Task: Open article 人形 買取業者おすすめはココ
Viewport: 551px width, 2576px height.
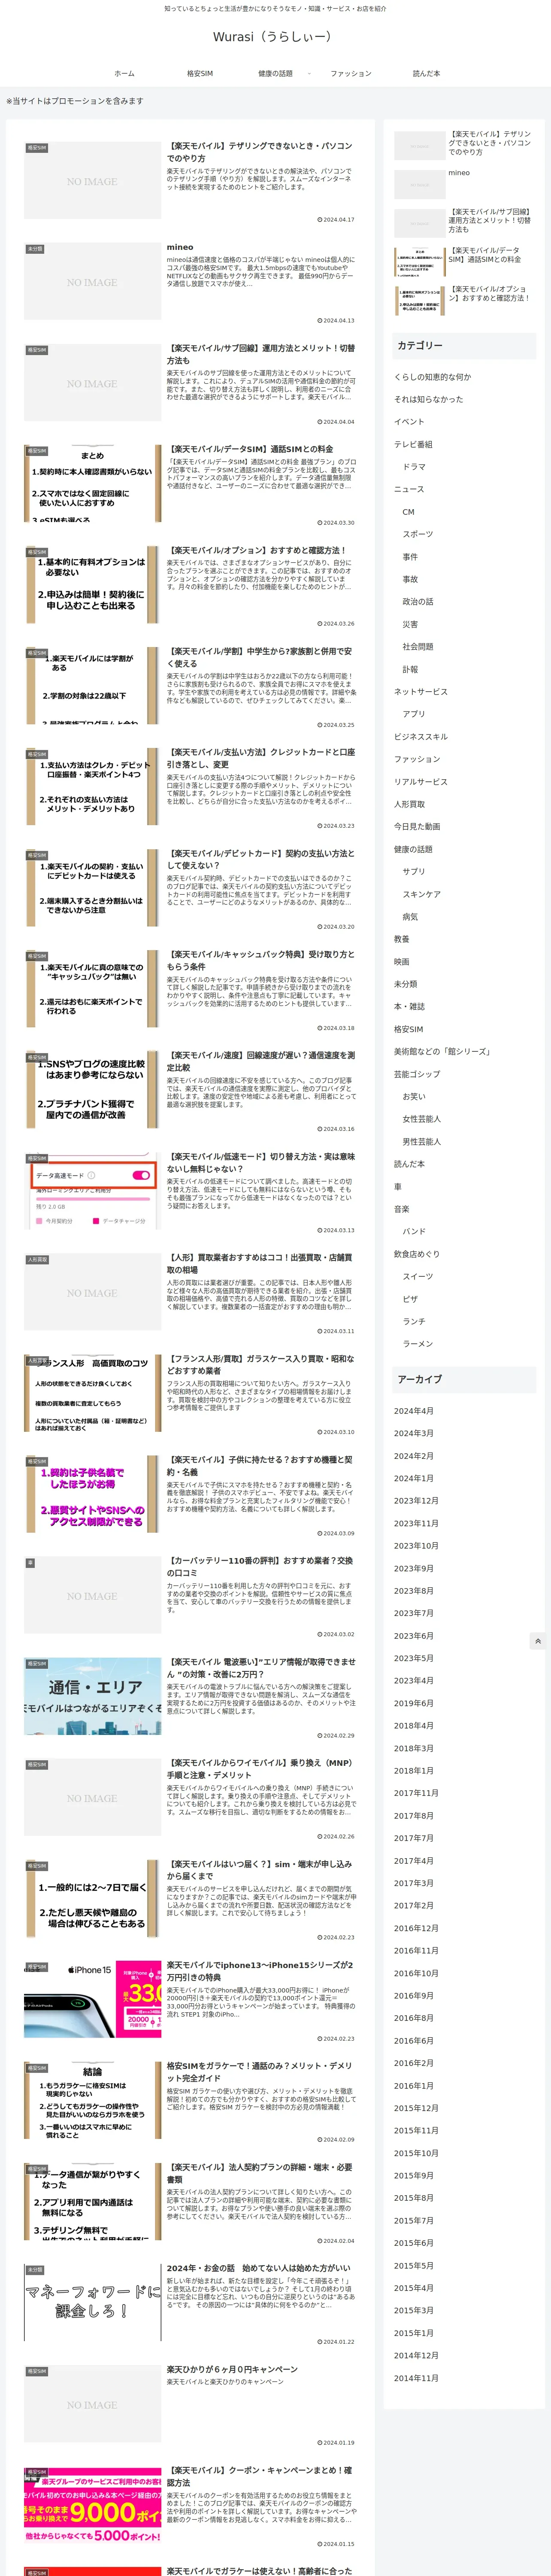Action: tap(260, 1263)
